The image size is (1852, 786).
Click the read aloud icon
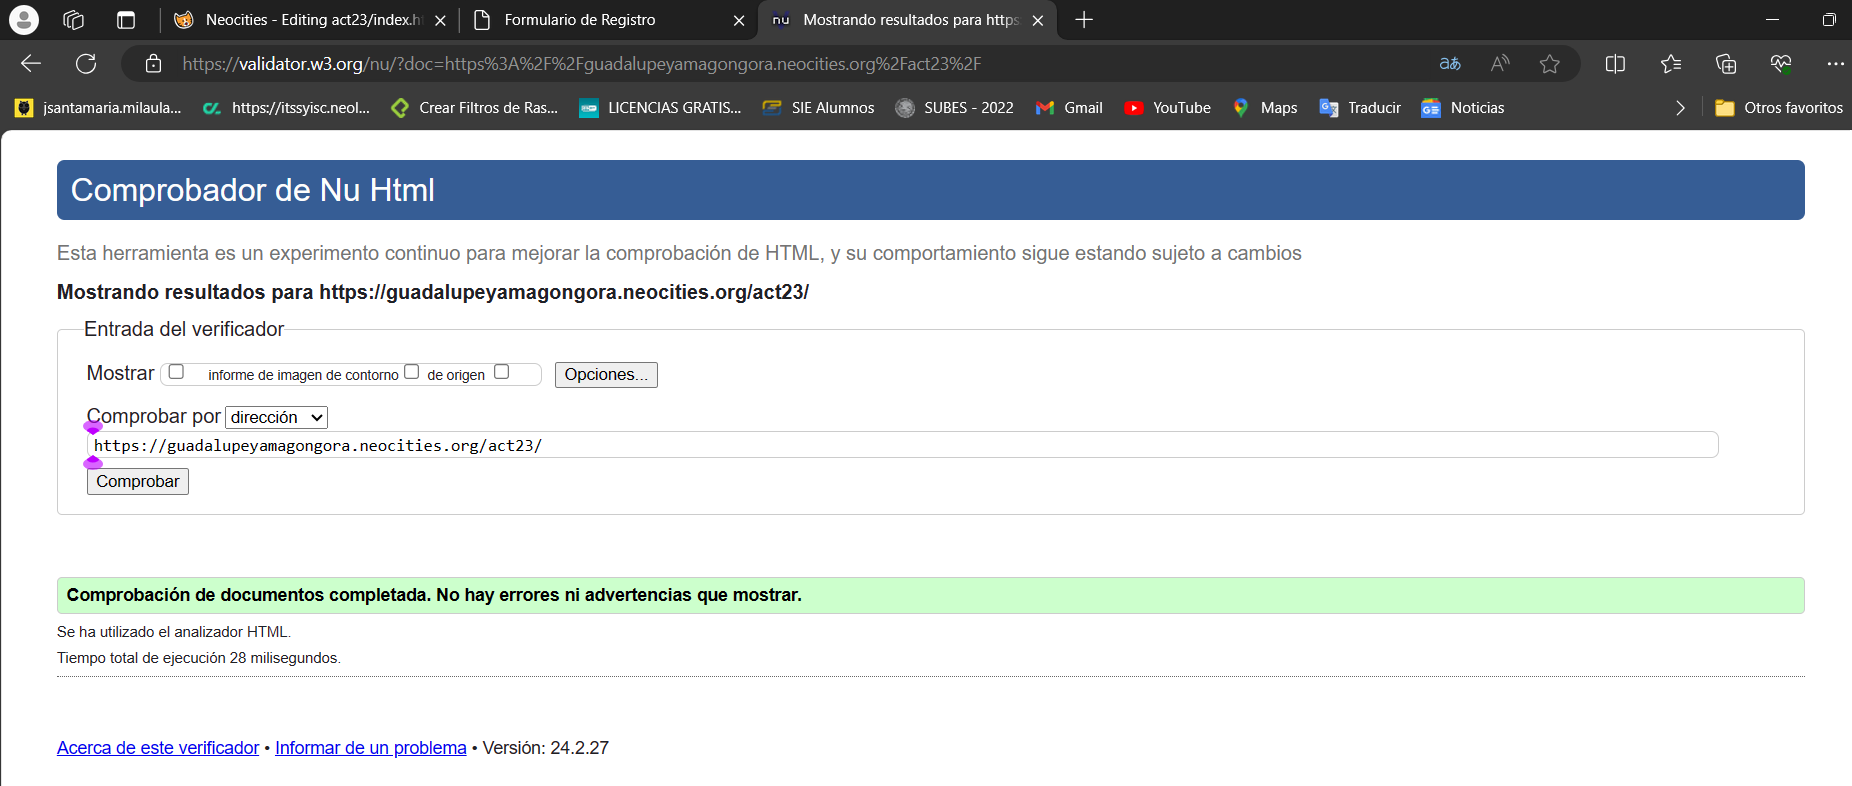pos(1499,64)
